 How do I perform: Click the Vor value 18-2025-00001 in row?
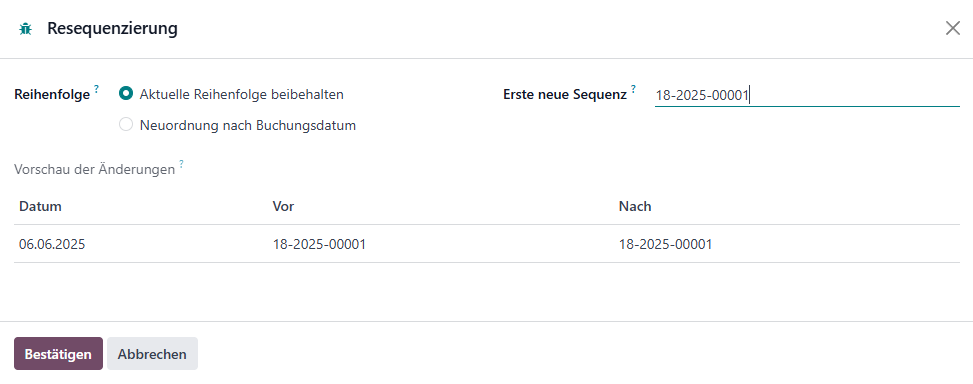[319, 244]
